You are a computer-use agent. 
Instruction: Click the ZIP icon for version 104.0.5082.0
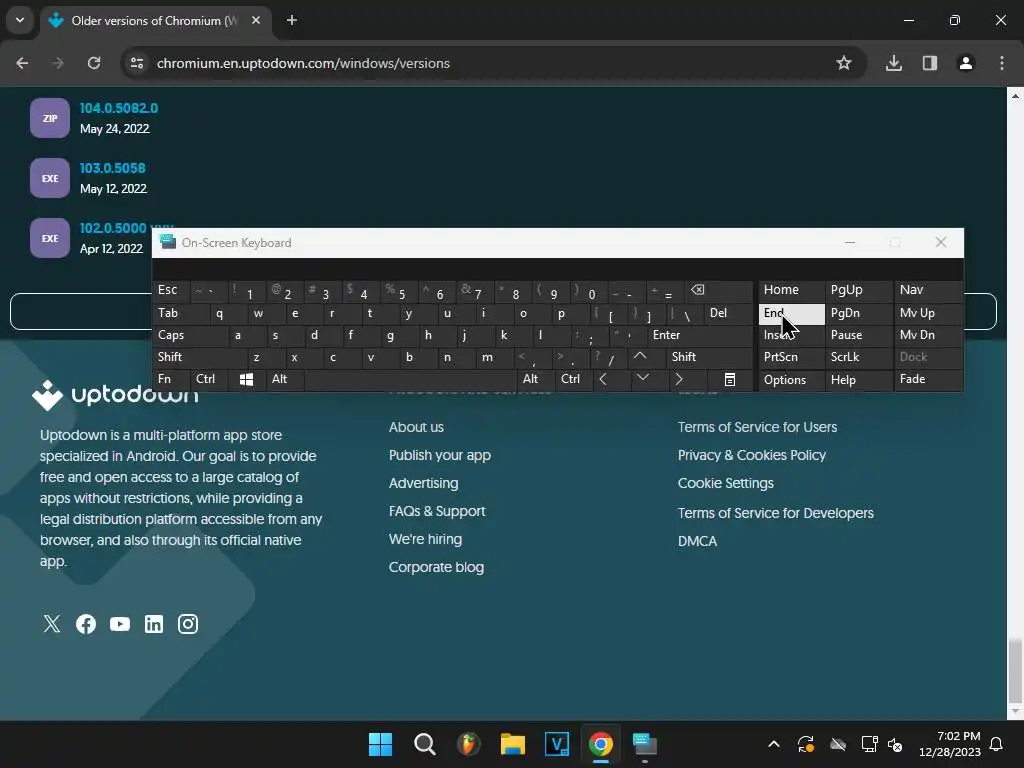(x=50, y=118)
